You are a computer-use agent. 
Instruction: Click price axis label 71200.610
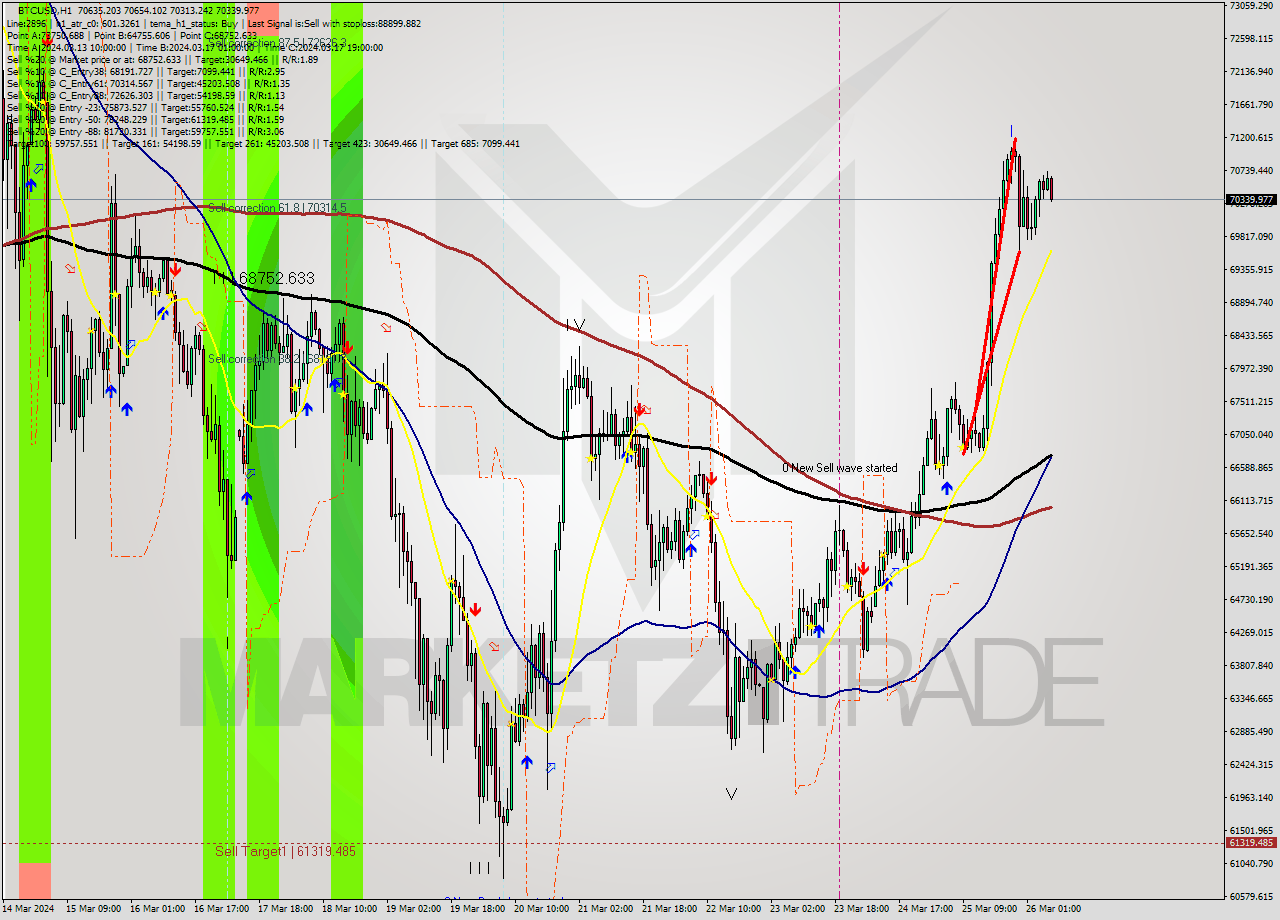point(1250,138)
